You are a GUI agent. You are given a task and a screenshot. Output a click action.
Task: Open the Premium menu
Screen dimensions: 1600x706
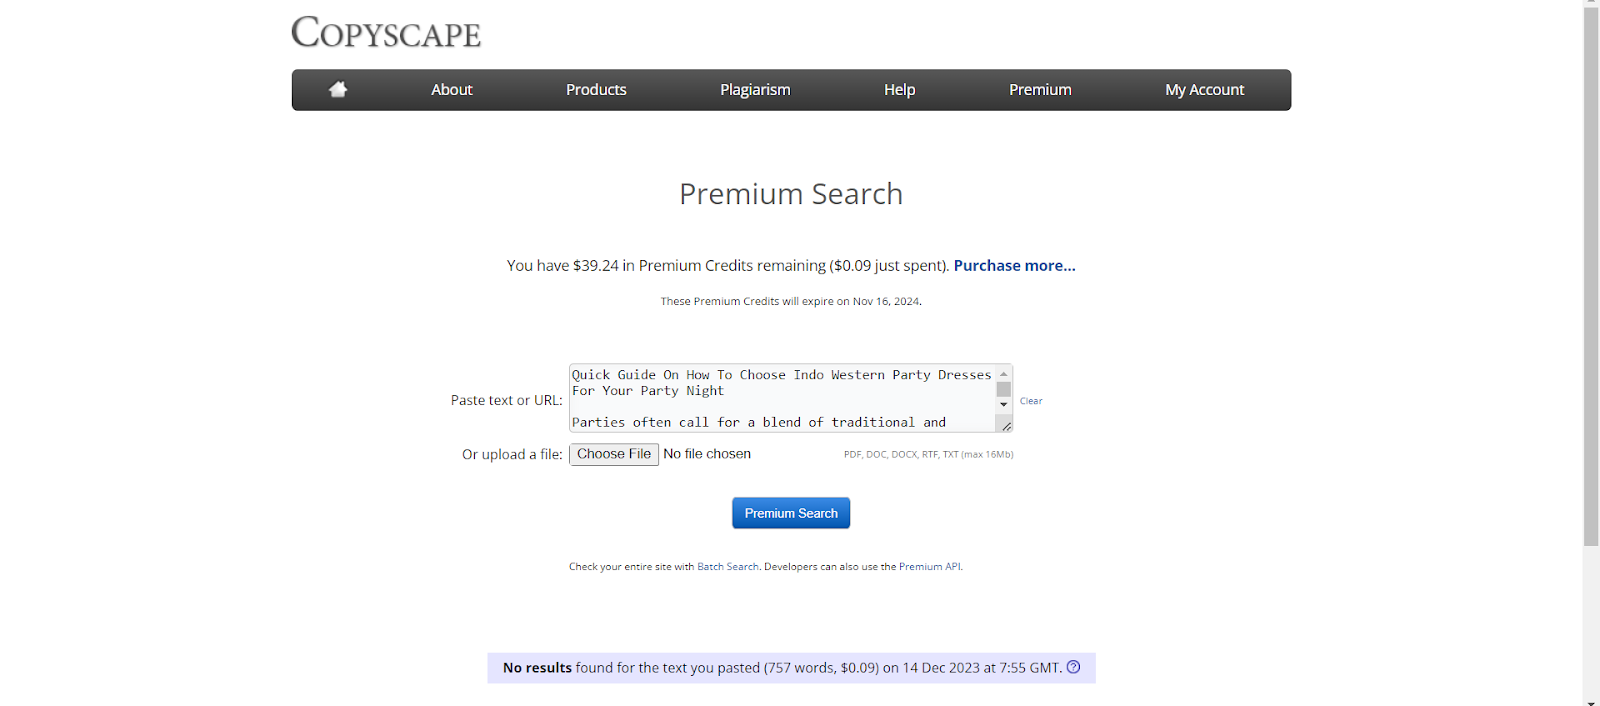tap(1040, 90)
